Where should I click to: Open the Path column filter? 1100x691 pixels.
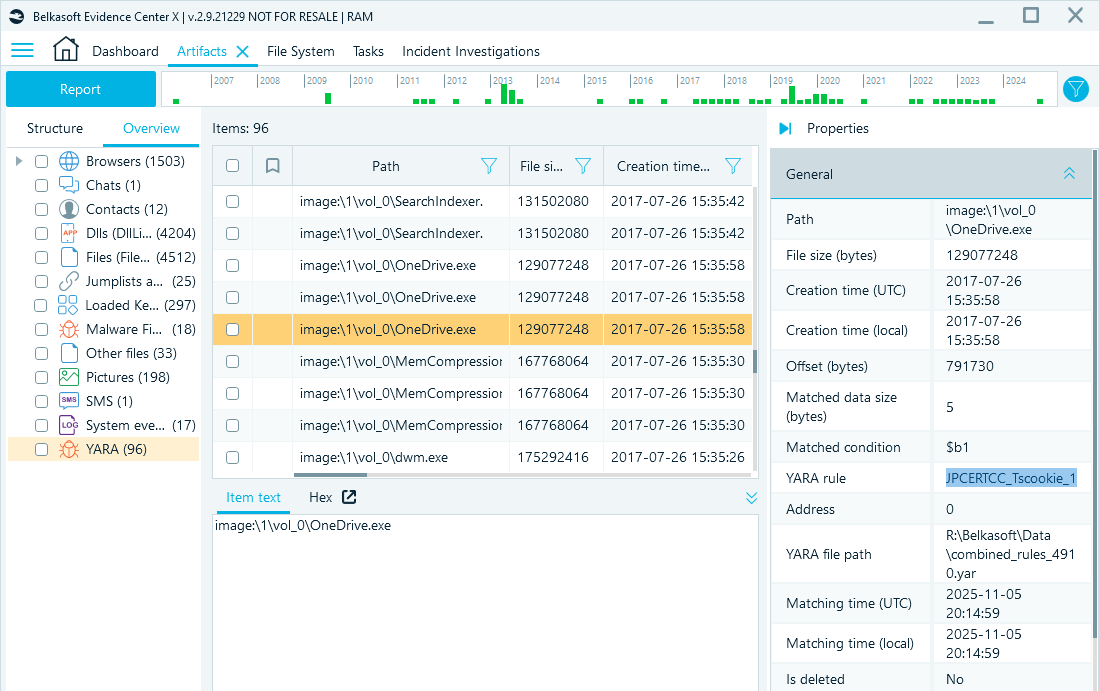(488, 165)
